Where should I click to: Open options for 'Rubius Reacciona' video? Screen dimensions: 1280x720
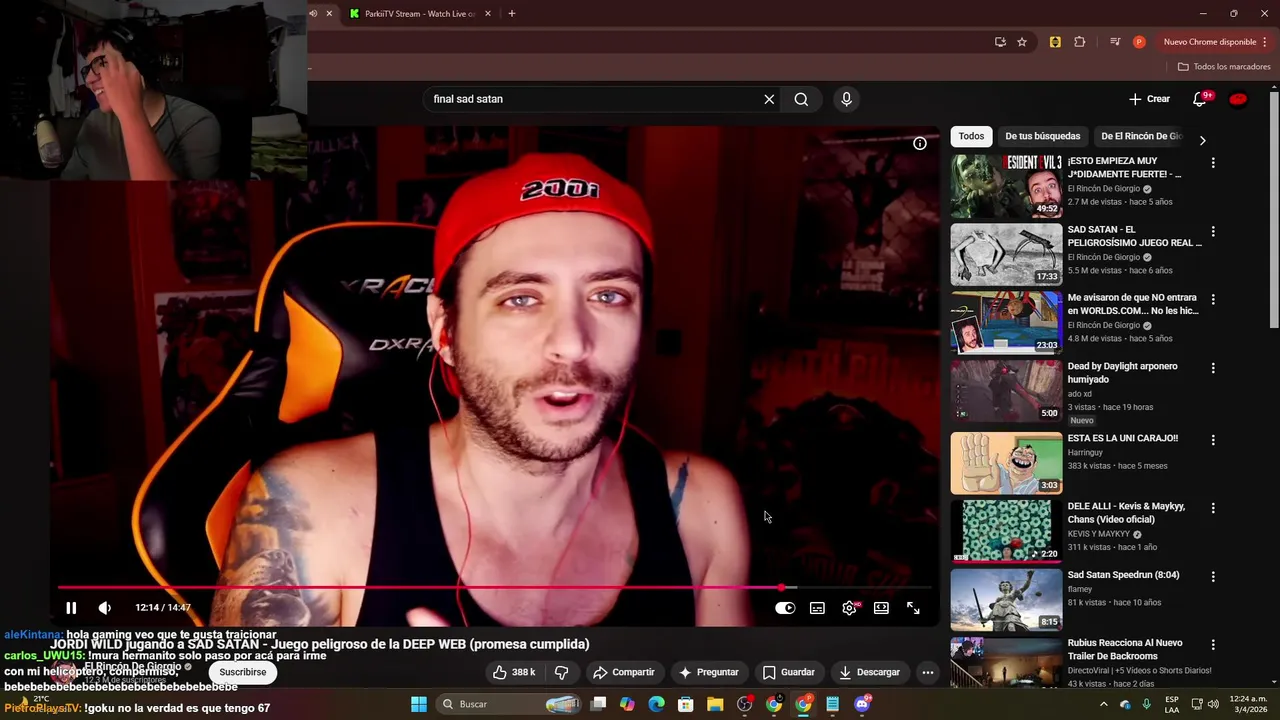1213,645
